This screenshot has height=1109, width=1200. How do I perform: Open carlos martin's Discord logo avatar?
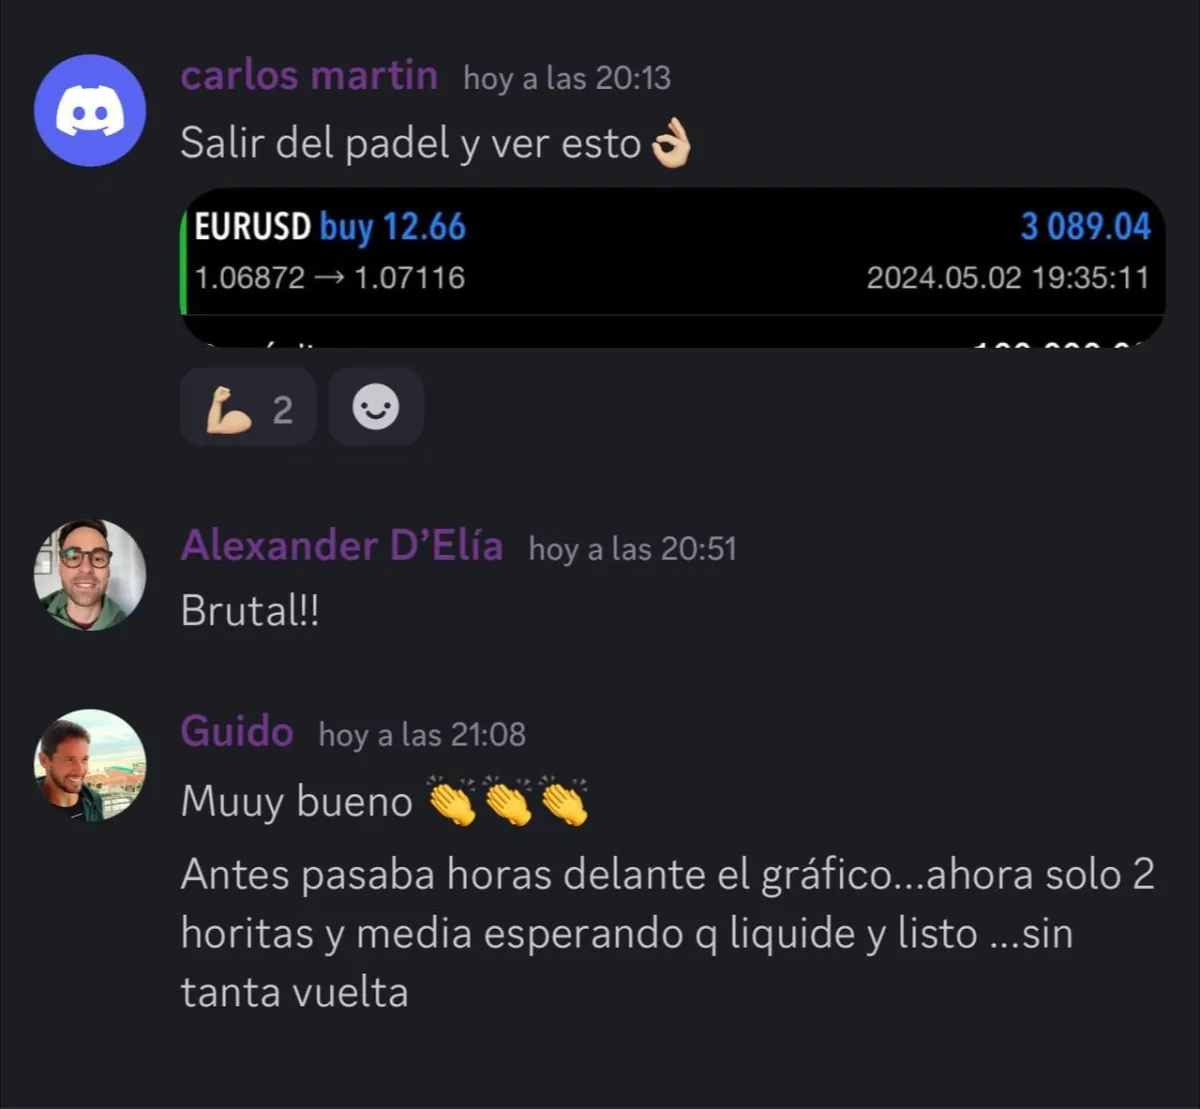click(90, 111)
